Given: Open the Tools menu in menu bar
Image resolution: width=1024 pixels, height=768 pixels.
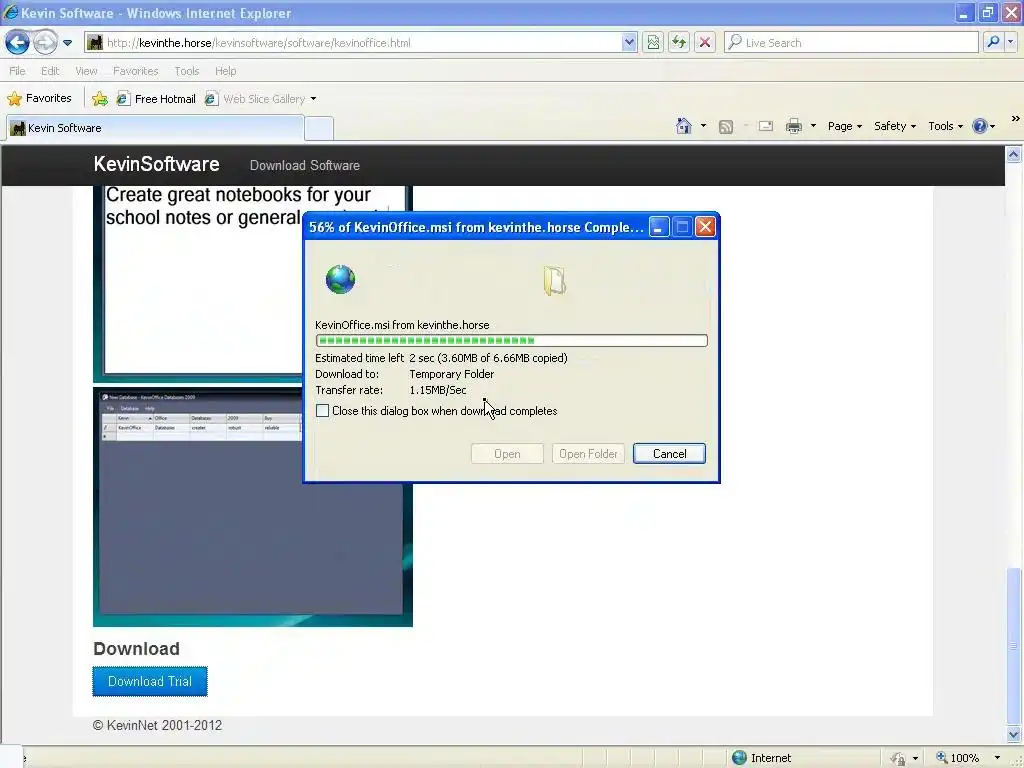Looking at the screenshot, I should pyautogui.click(x=187, y=71).
